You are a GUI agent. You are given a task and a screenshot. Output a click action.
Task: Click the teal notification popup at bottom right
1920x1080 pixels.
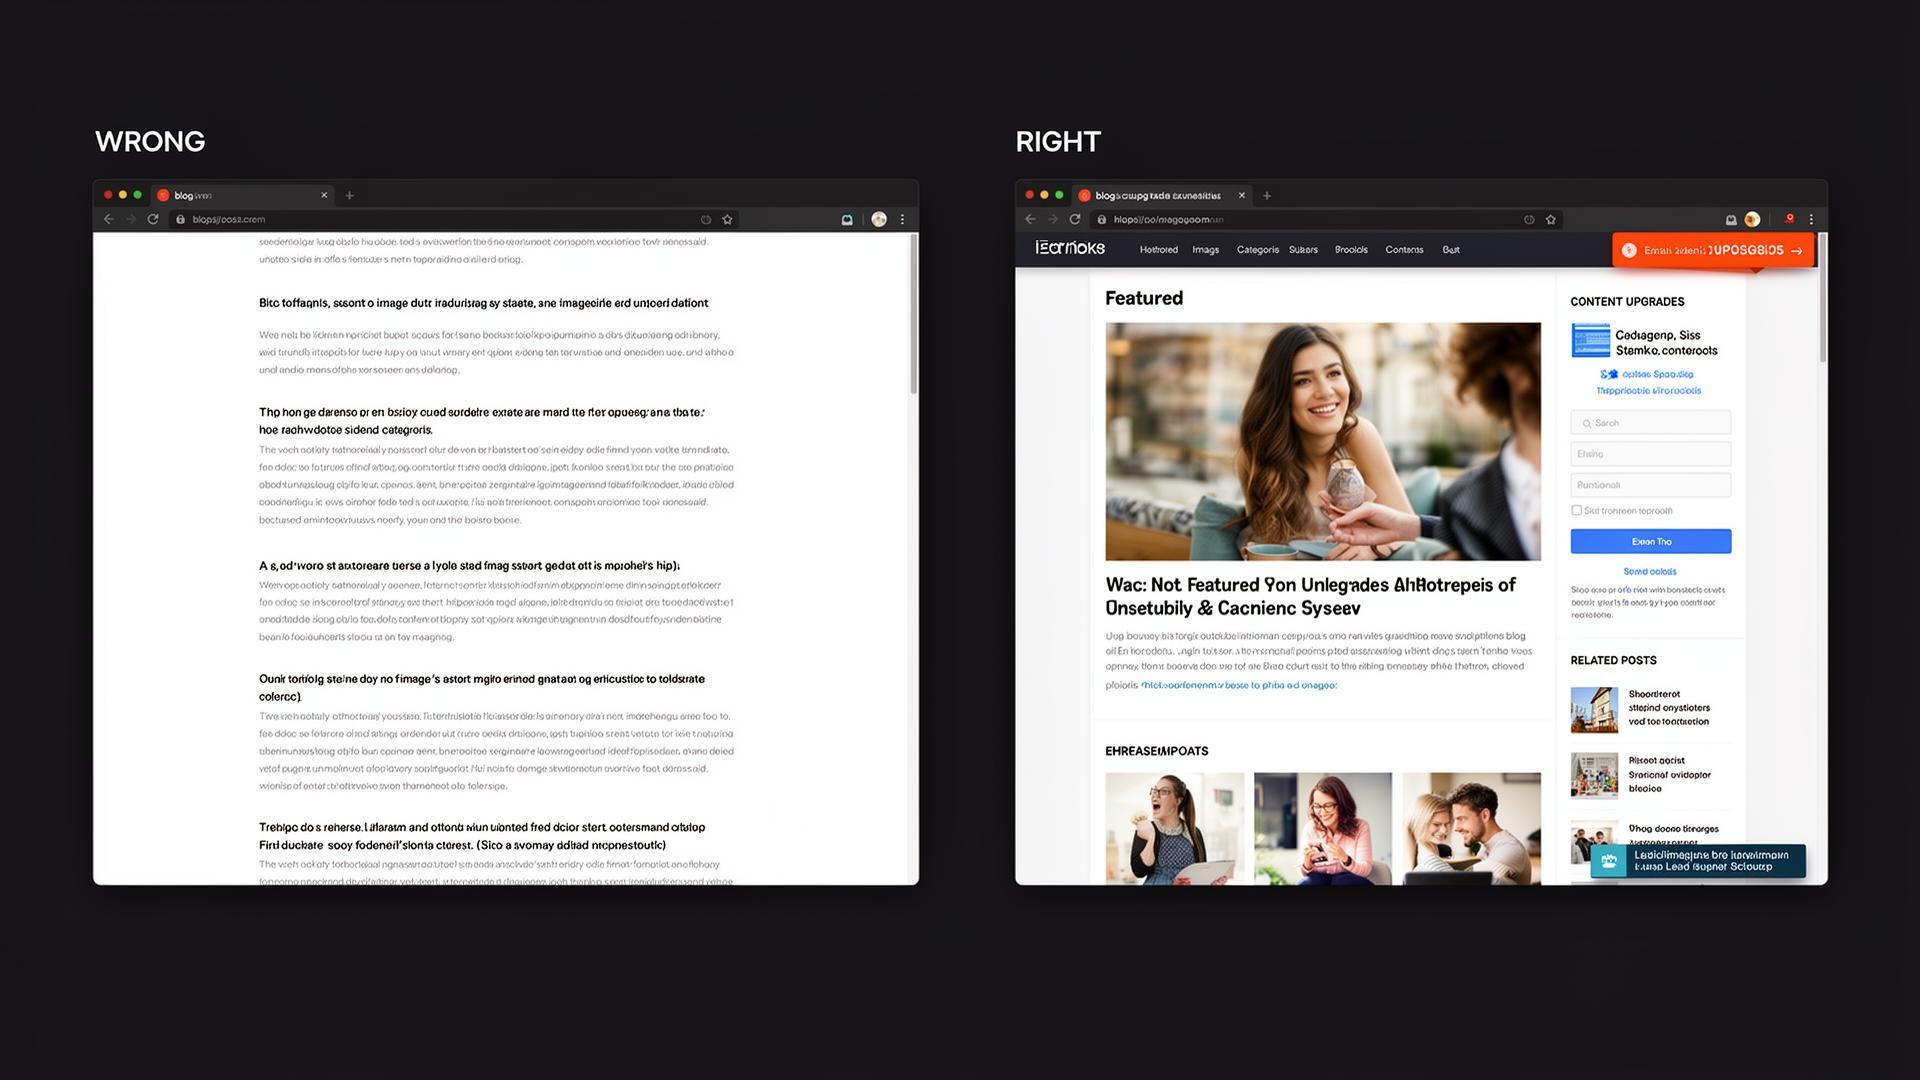[1698, 861]
